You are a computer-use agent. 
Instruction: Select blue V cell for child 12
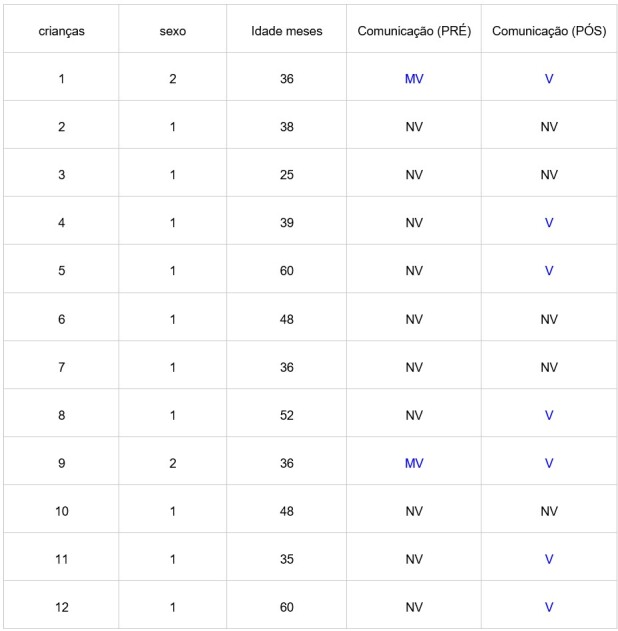pos(549,607)
